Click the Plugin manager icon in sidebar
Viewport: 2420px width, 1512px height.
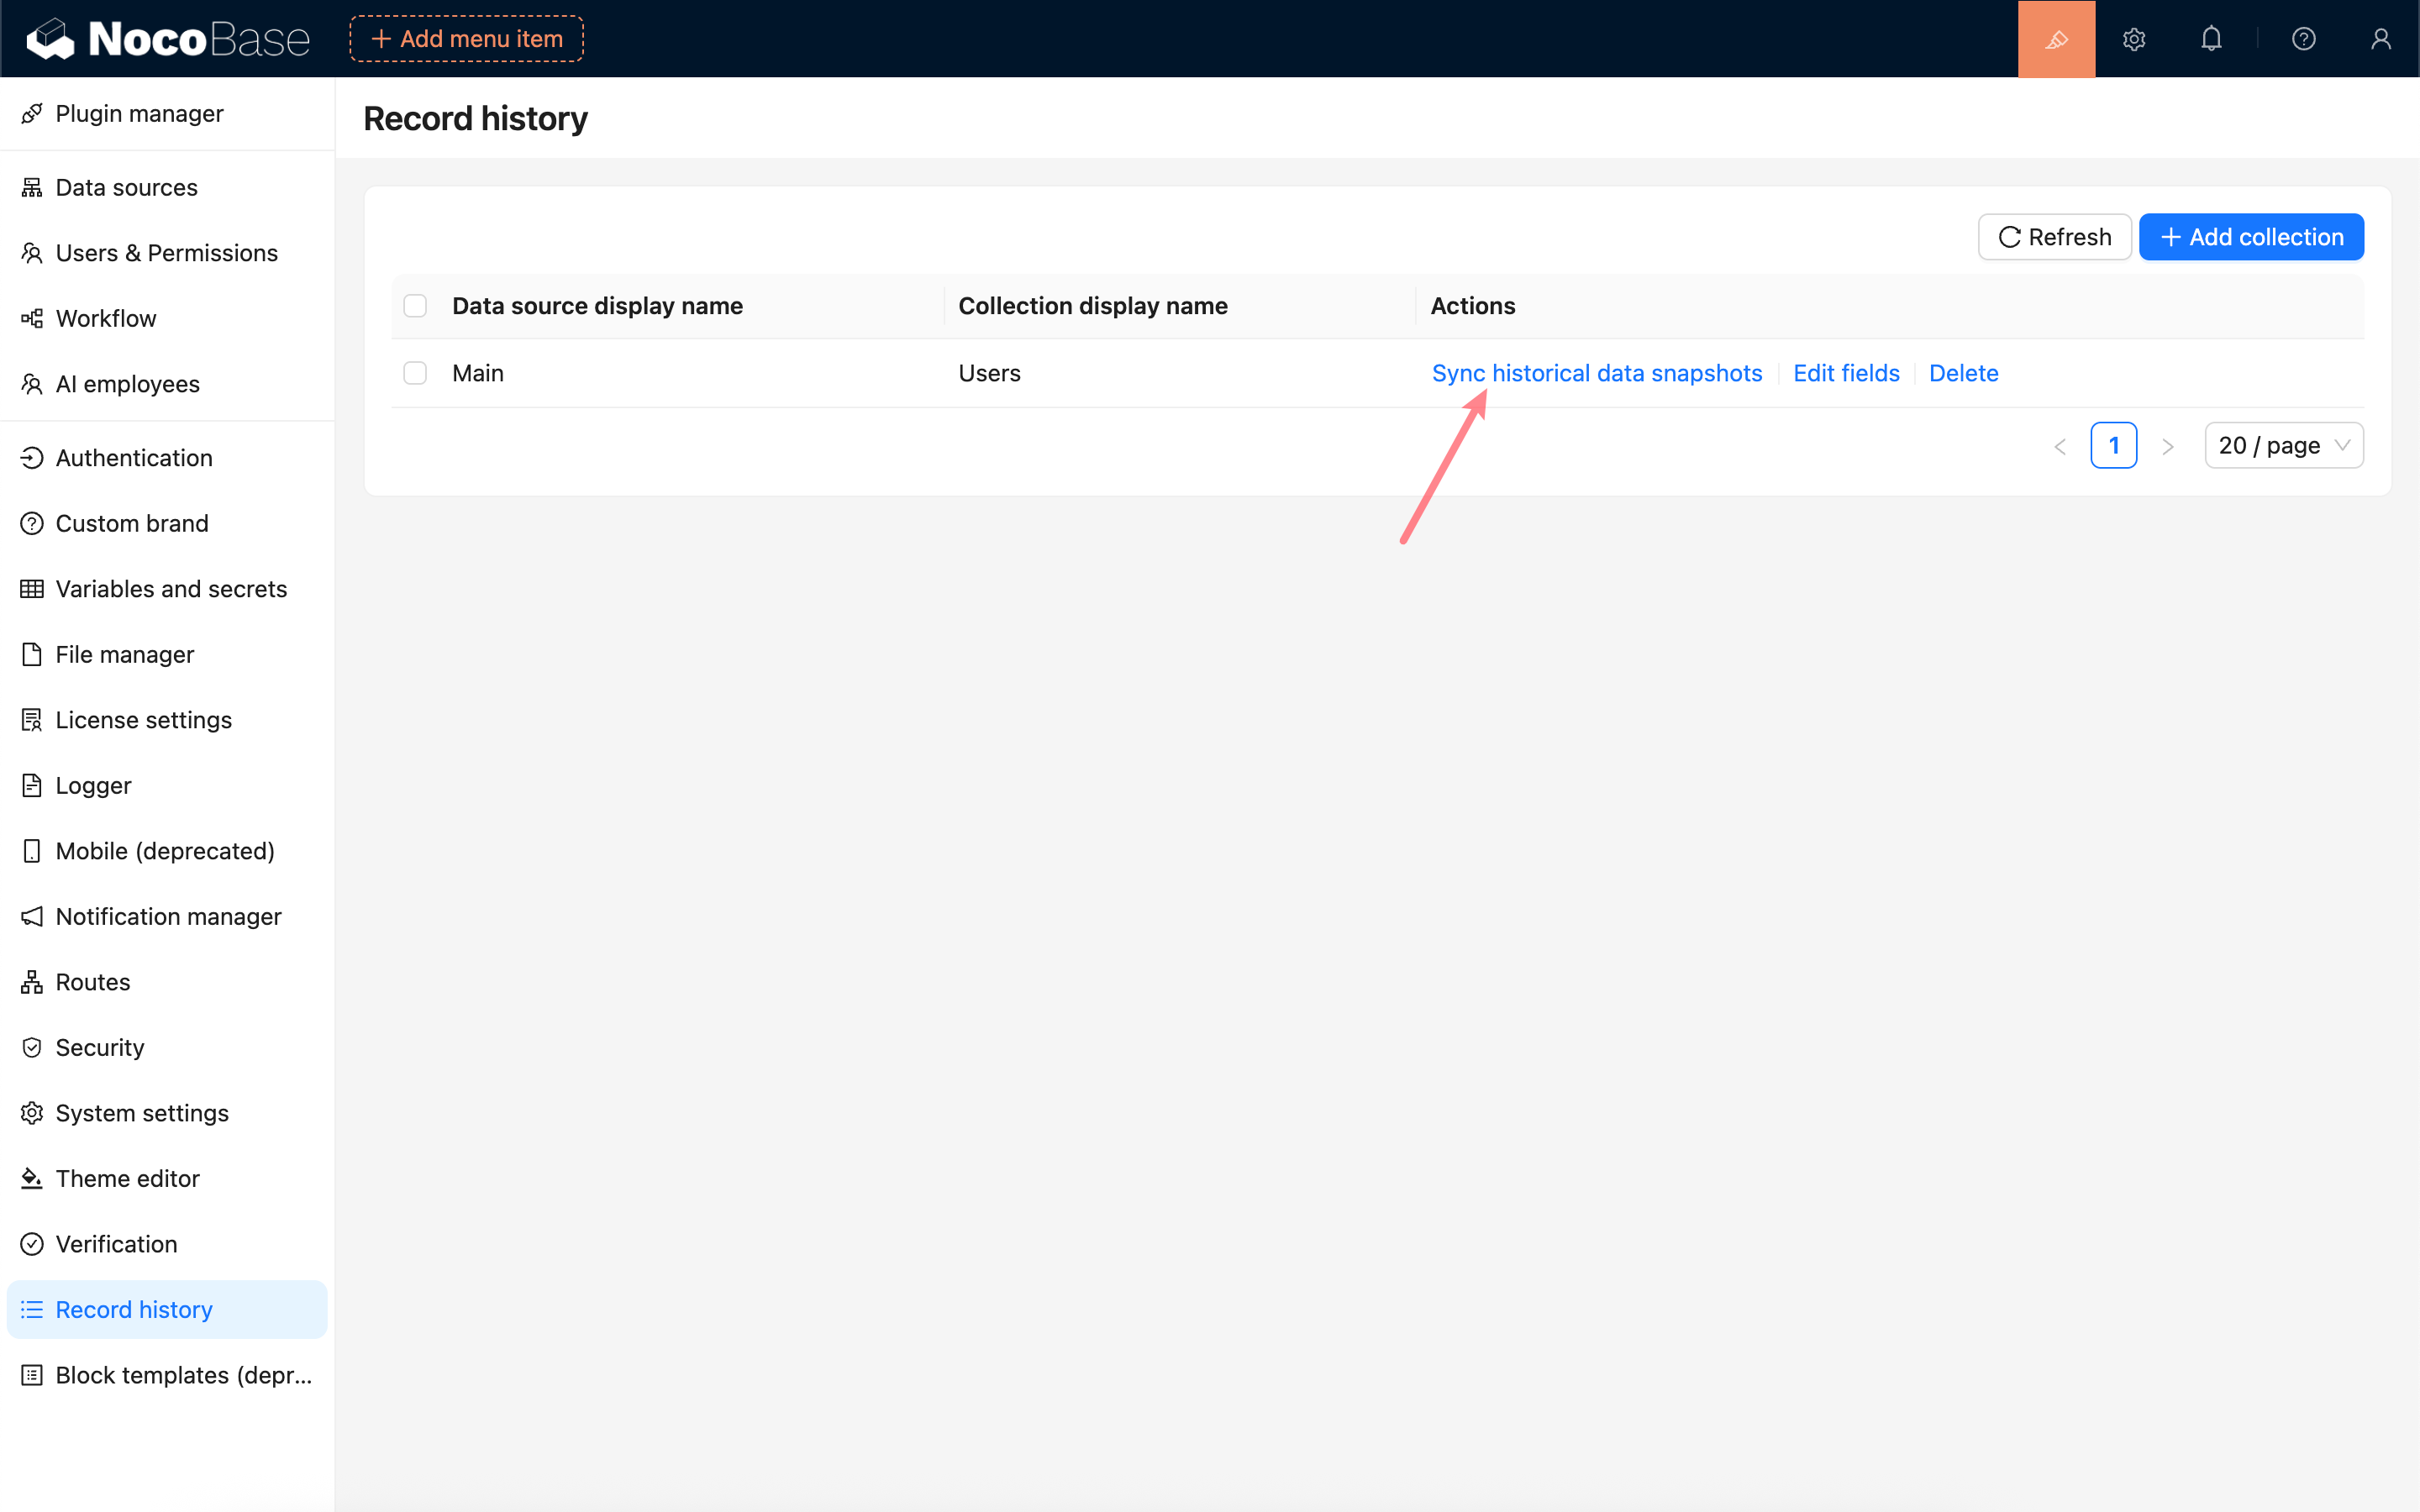(32, 114)
